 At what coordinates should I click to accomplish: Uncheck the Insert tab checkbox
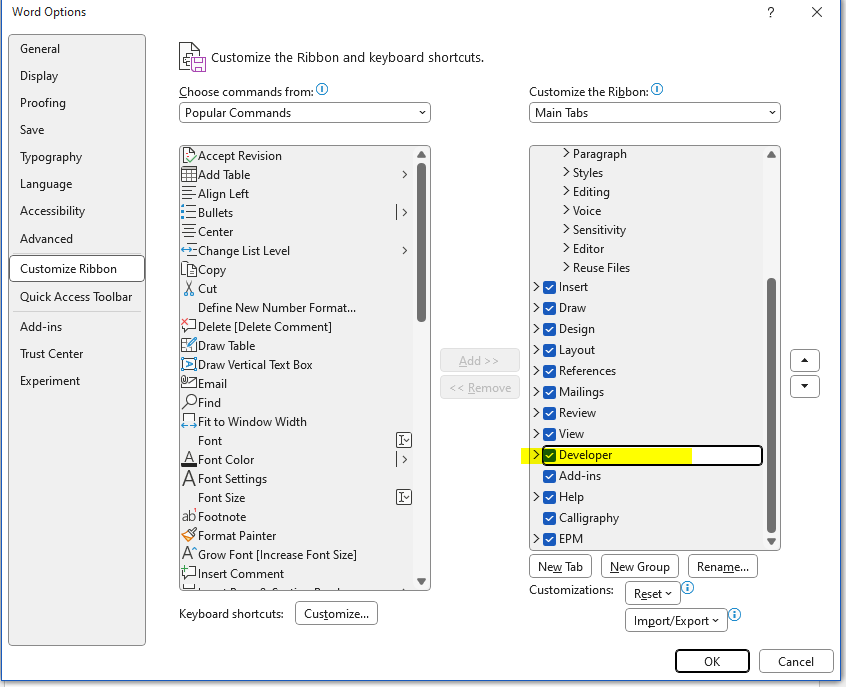549,287
